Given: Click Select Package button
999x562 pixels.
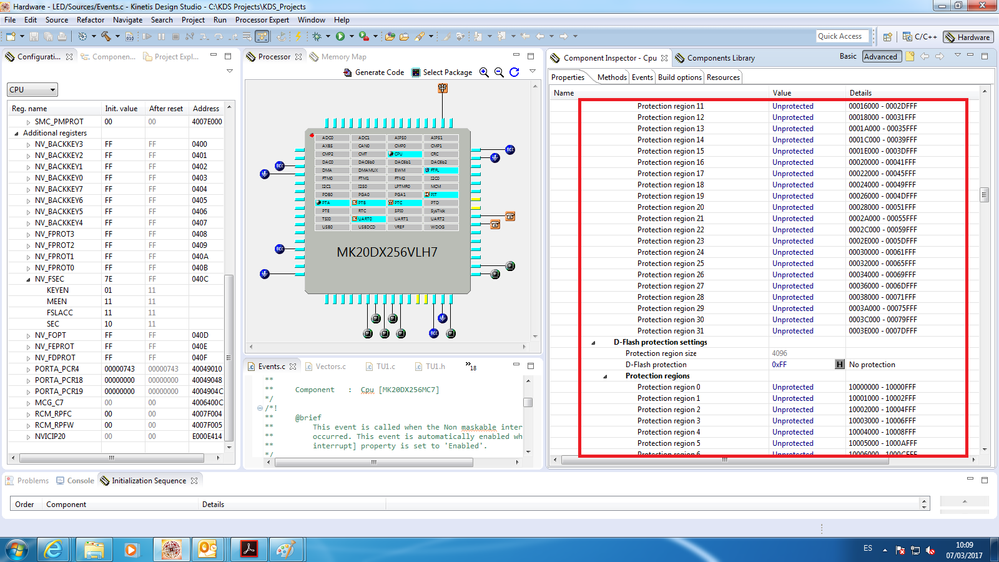Looking at the screenshot, I should [x=442, y=72].
